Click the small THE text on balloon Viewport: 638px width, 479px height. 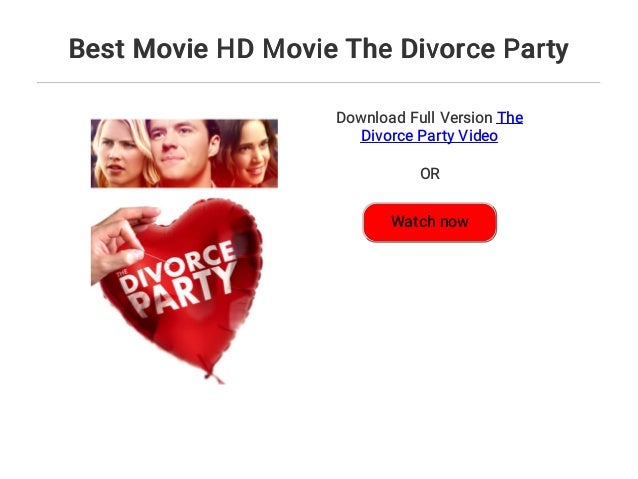122,274
